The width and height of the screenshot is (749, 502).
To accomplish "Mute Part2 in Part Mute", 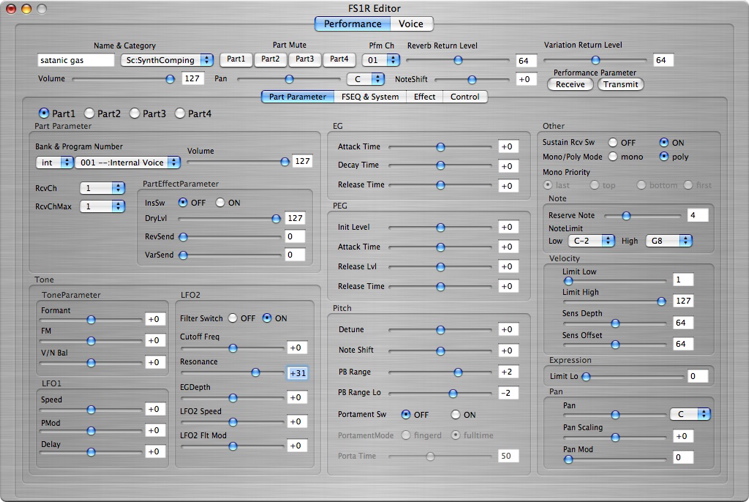I will tap(270, 59).
